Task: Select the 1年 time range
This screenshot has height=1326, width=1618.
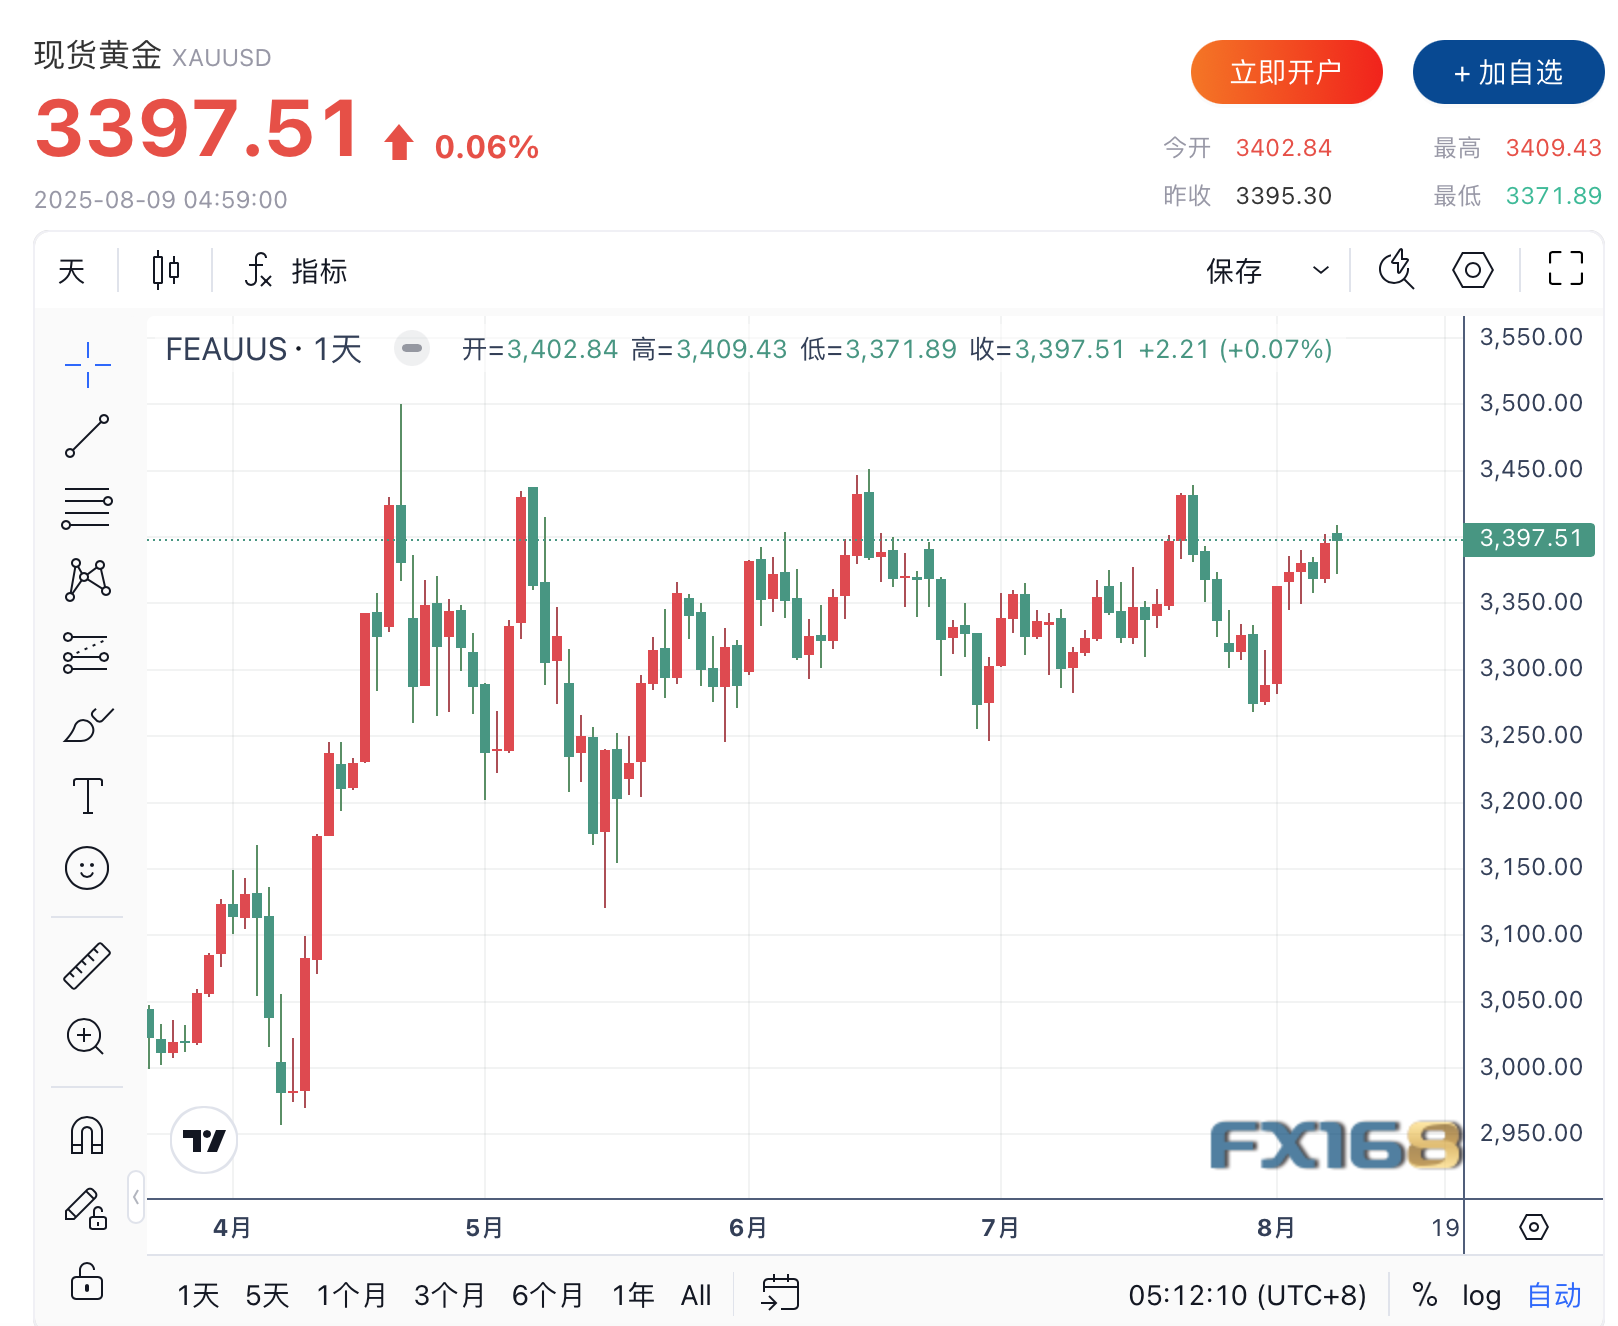Action: tap(633, 1296)
